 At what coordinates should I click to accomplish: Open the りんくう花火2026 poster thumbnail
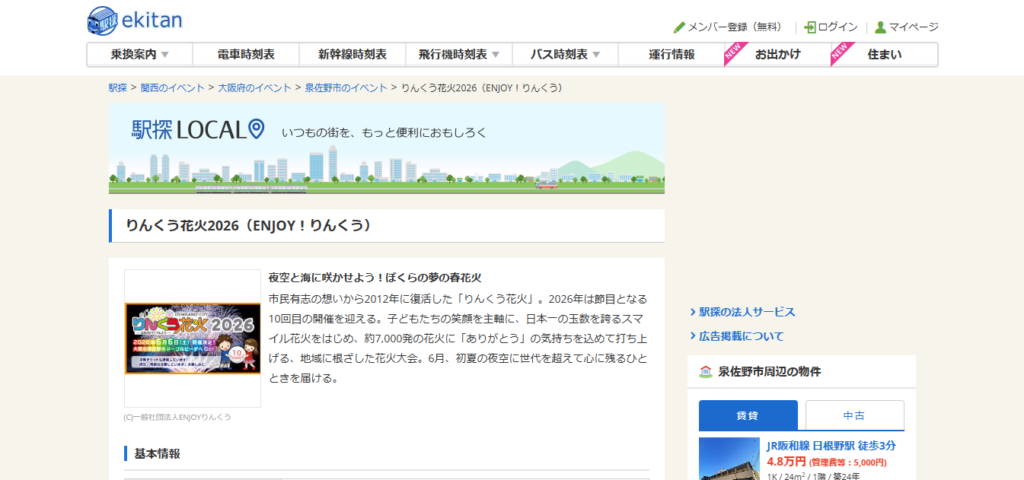click(192, 338)
